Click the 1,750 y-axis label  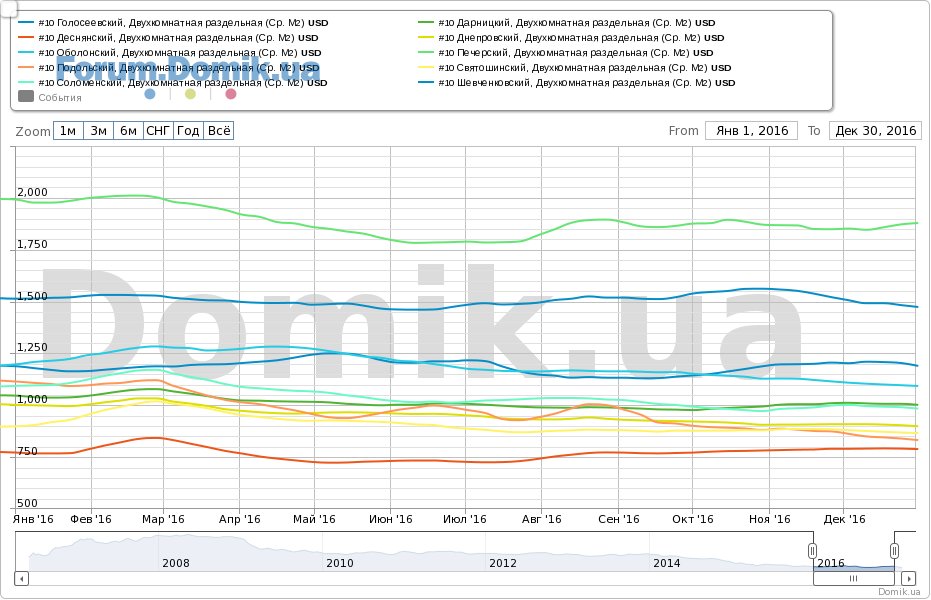[x=32, y=245]
